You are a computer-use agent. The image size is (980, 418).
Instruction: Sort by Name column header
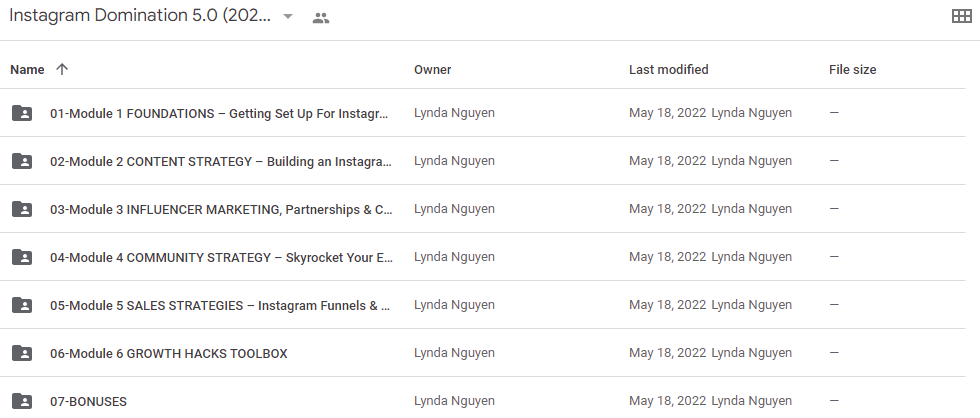27,70
